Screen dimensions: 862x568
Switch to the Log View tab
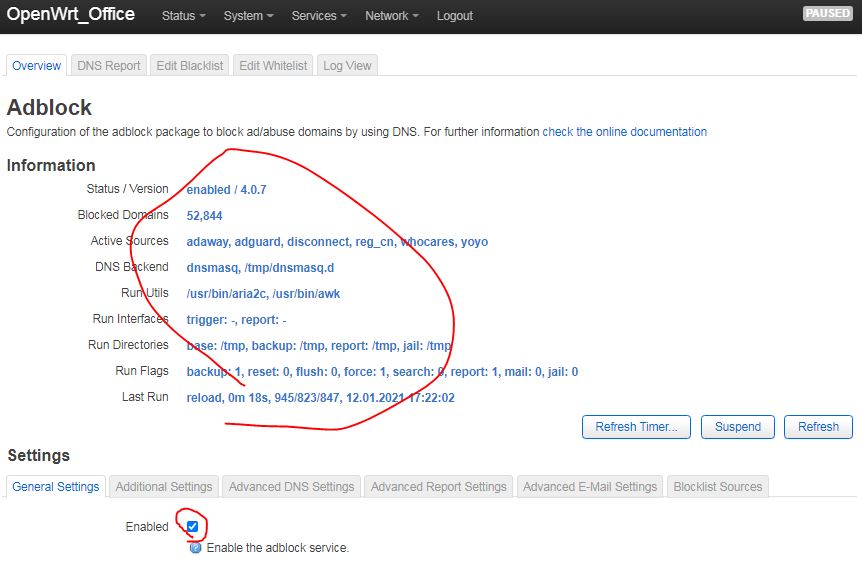(347, 65)
